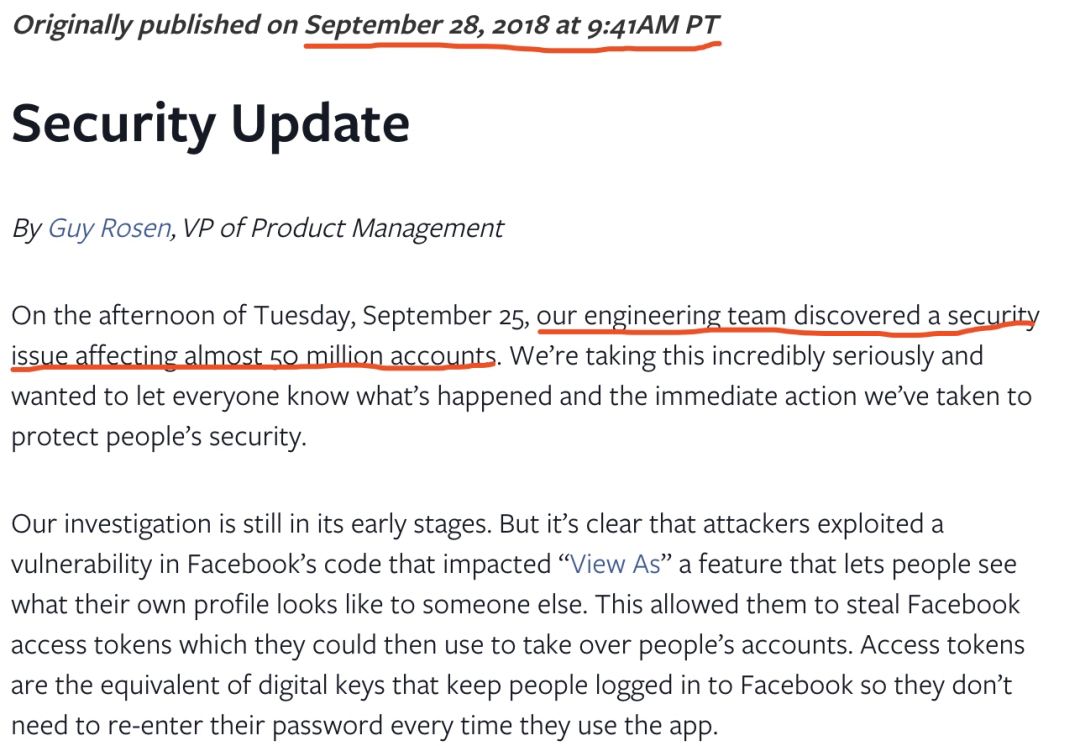This screenshot has width=1080, height=746.
Task: Click "VP of Product Management" in byline
Action: click(x=342, y=229)
